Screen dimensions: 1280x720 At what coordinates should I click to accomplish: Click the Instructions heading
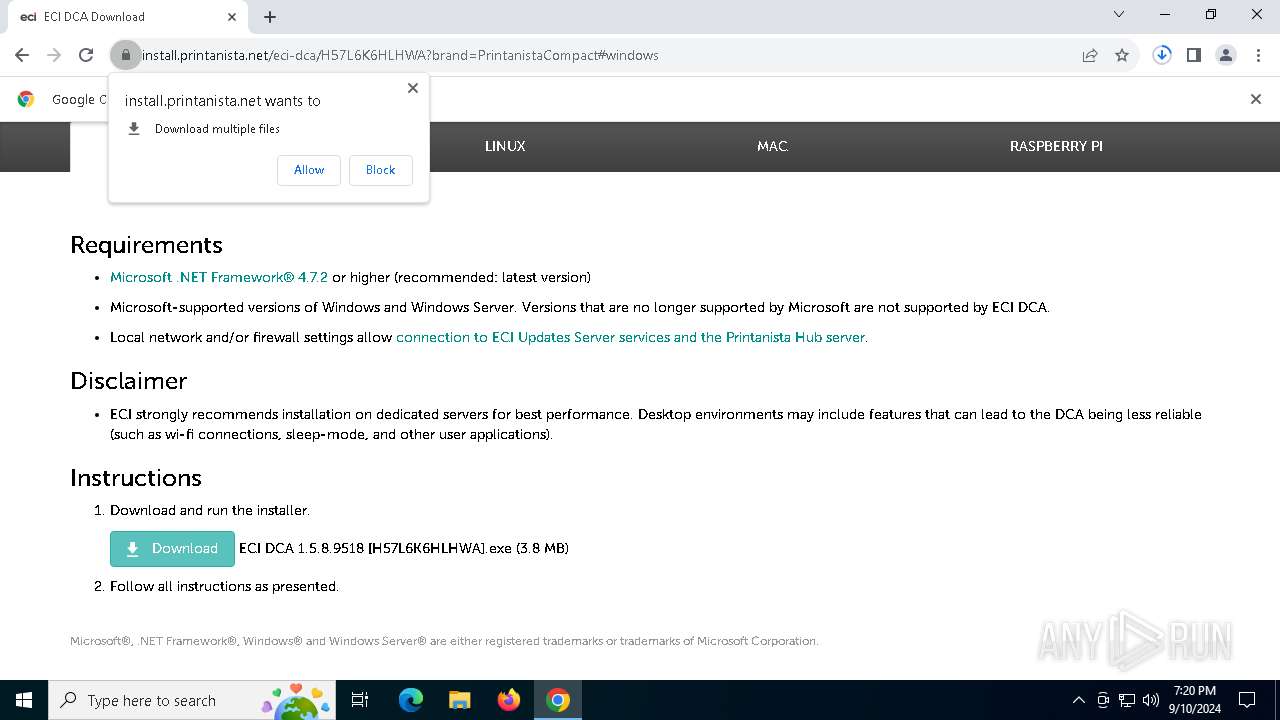click(136, 478)
